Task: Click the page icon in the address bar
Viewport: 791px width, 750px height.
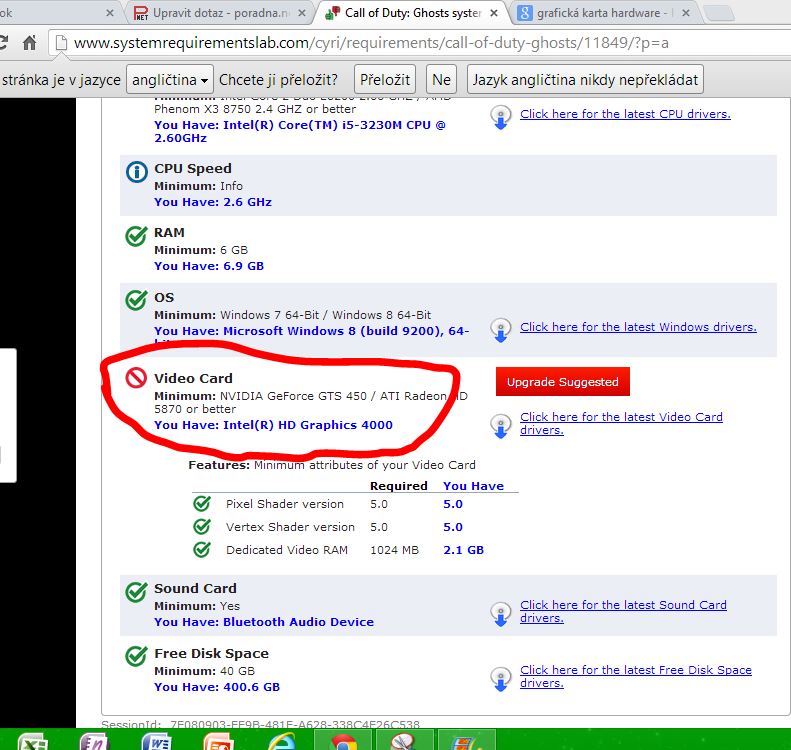Action: pos(61,43)
